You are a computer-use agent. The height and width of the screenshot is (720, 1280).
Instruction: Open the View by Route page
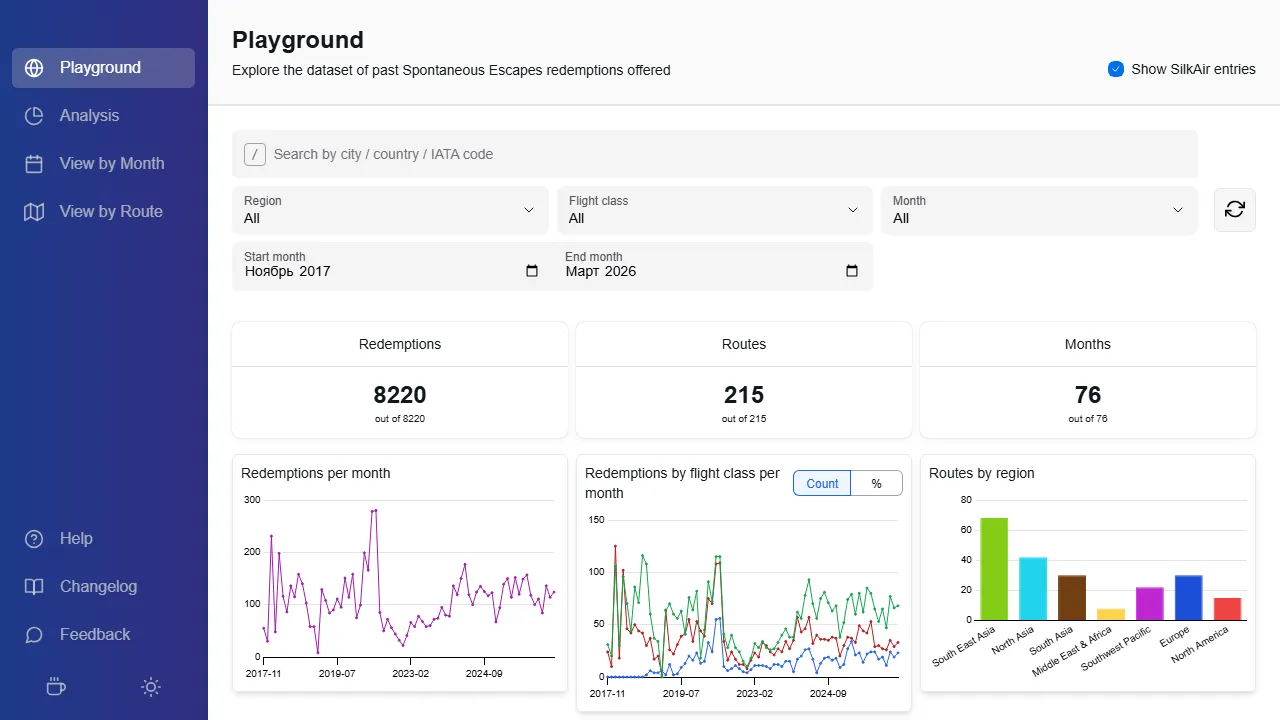pos(110,211)
